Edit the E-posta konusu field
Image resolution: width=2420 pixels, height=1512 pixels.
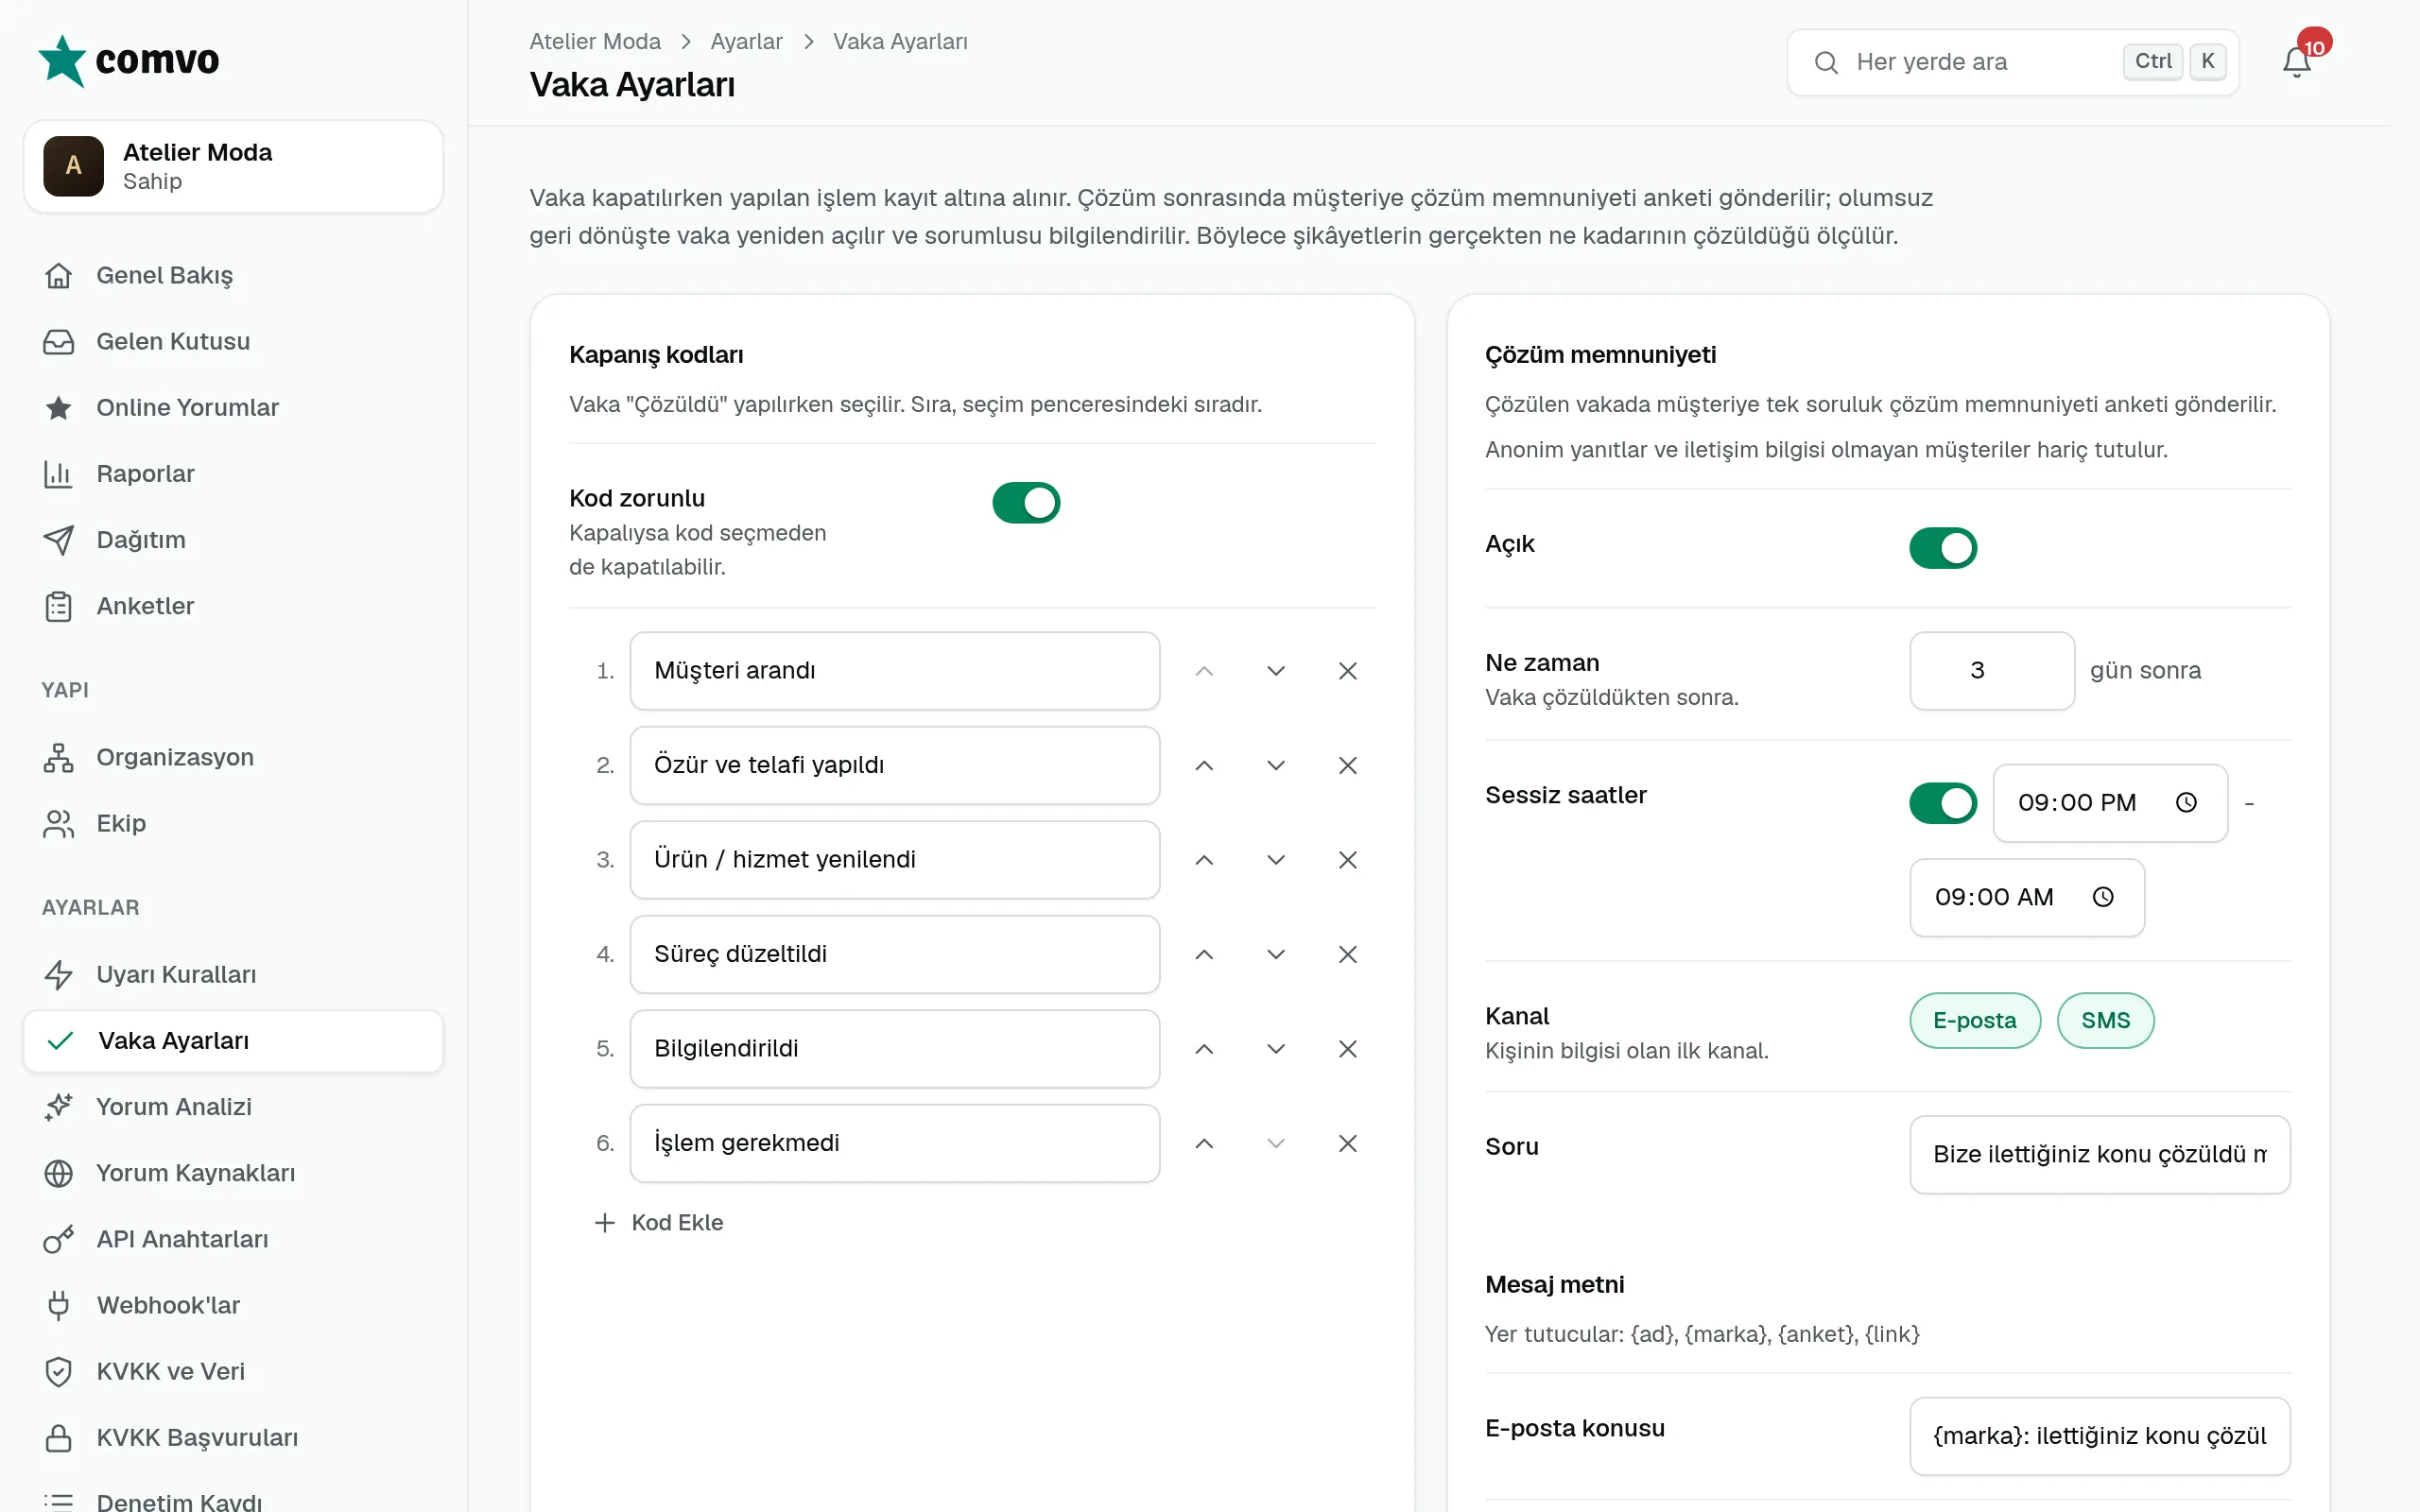(2099, 1436)
